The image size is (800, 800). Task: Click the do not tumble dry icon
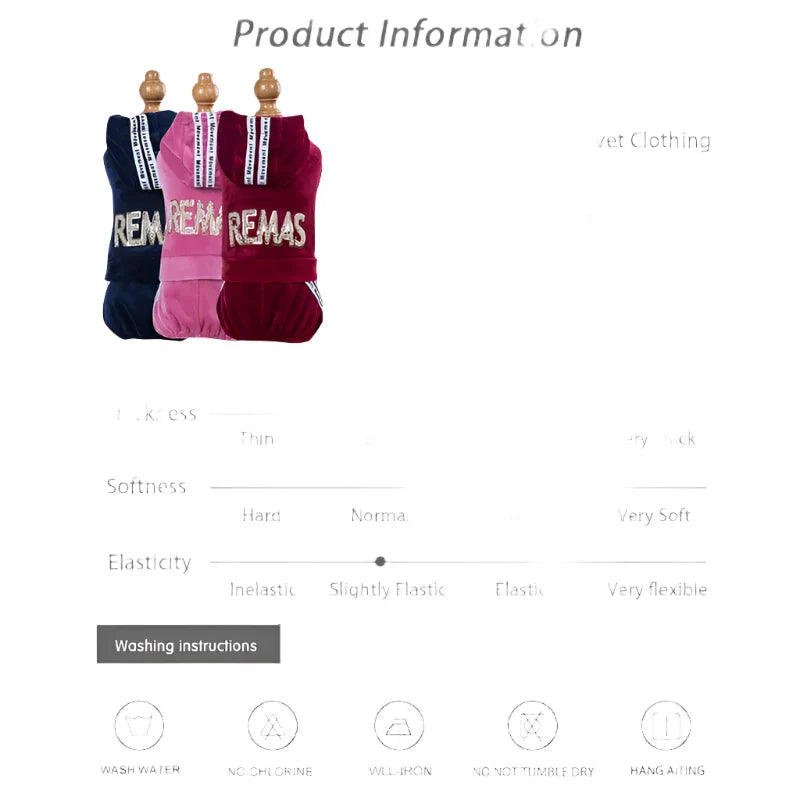point(532,725)
